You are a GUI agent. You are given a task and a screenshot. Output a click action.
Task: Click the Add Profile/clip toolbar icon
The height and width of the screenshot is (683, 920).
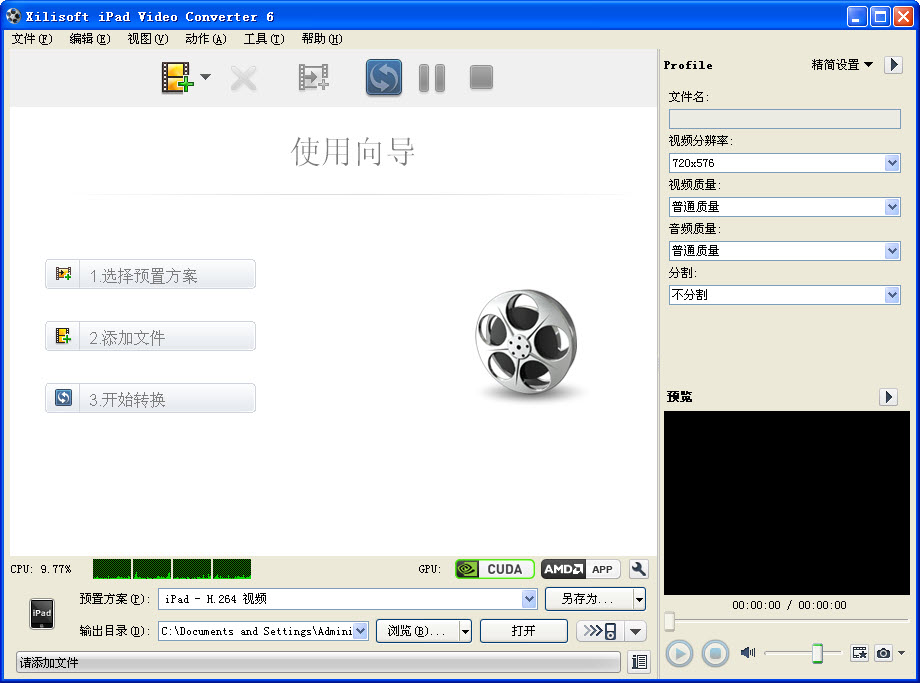pyautogui.click(x=313, y=77)
